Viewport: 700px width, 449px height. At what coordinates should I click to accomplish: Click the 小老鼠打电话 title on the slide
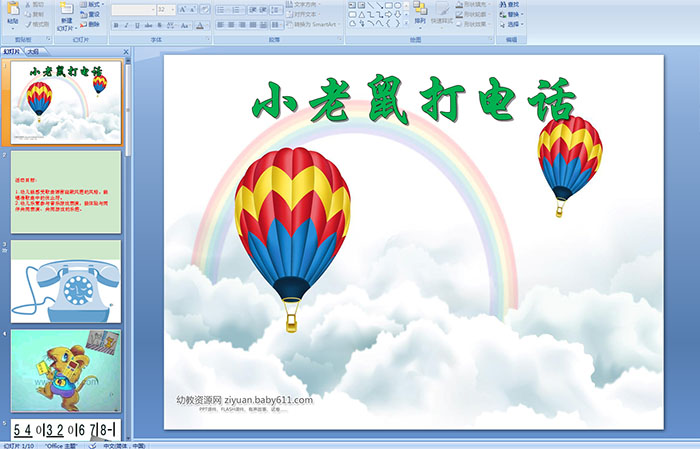pyautogui.click(x=413, y=100)
